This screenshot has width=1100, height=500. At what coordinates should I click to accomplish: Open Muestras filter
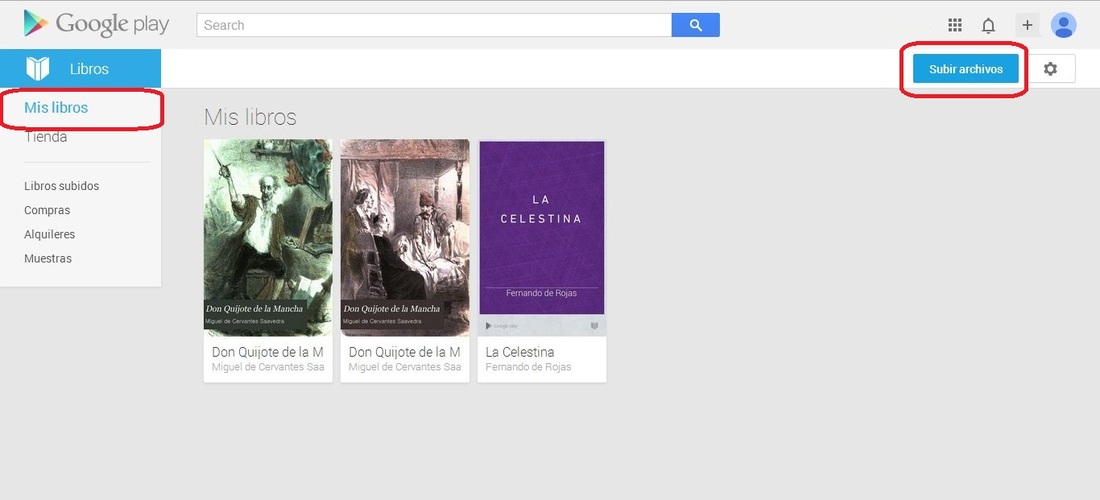48,258
